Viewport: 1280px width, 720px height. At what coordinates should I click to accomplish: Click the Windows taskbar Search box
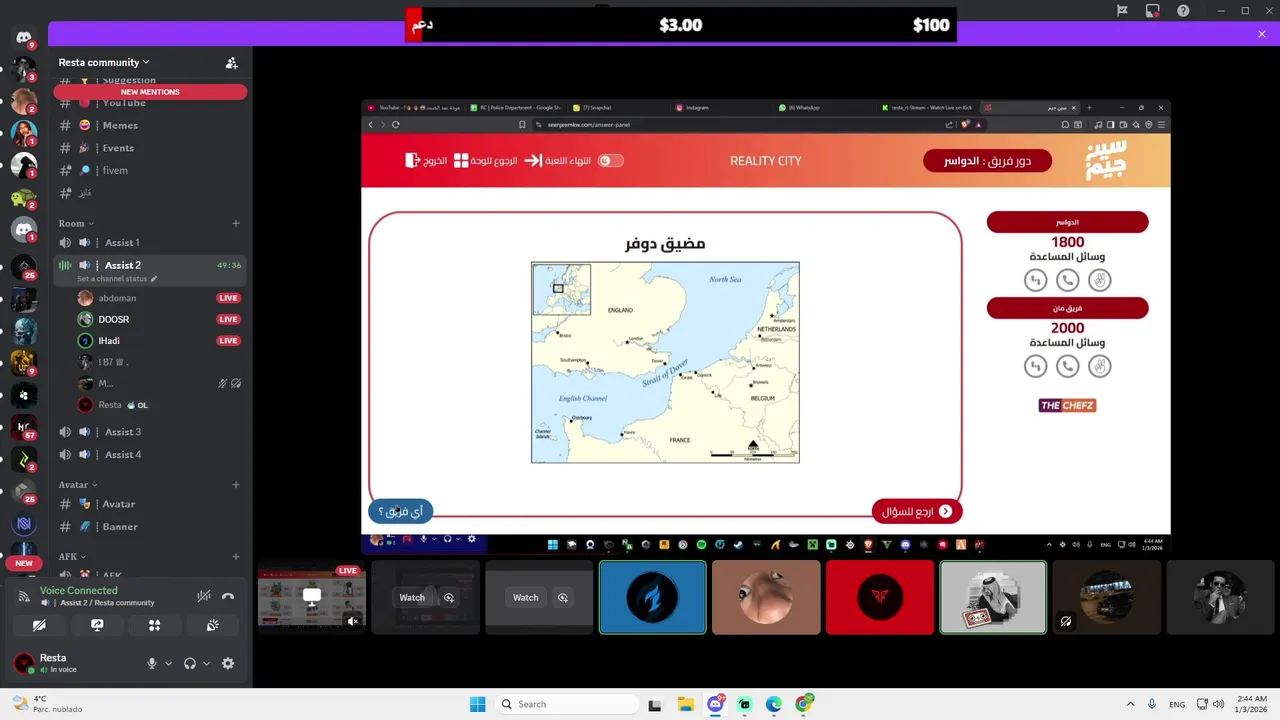pos(567,704)
